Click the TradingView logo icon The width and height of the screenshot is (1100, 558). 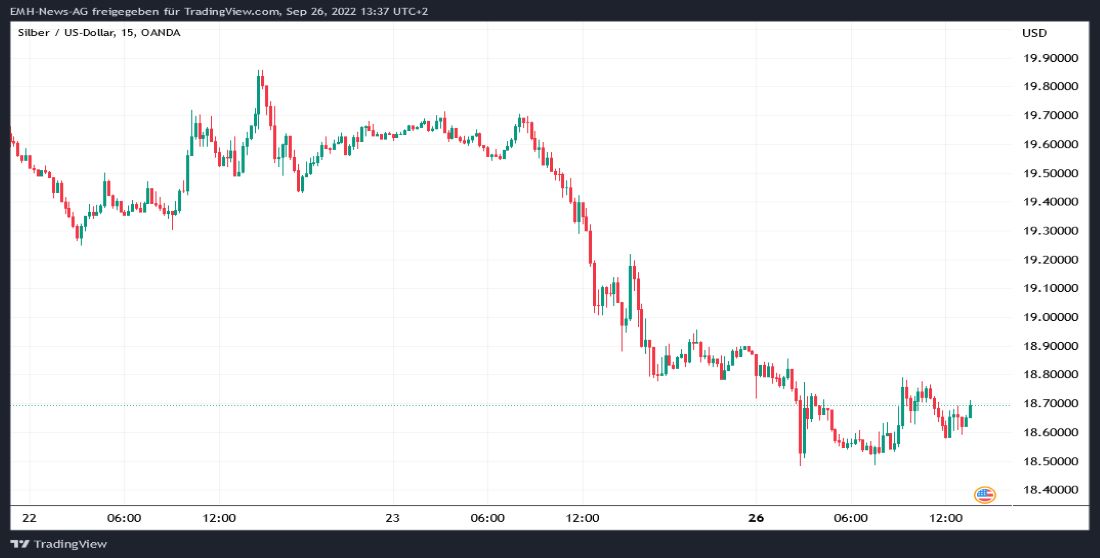click(20, 544)
